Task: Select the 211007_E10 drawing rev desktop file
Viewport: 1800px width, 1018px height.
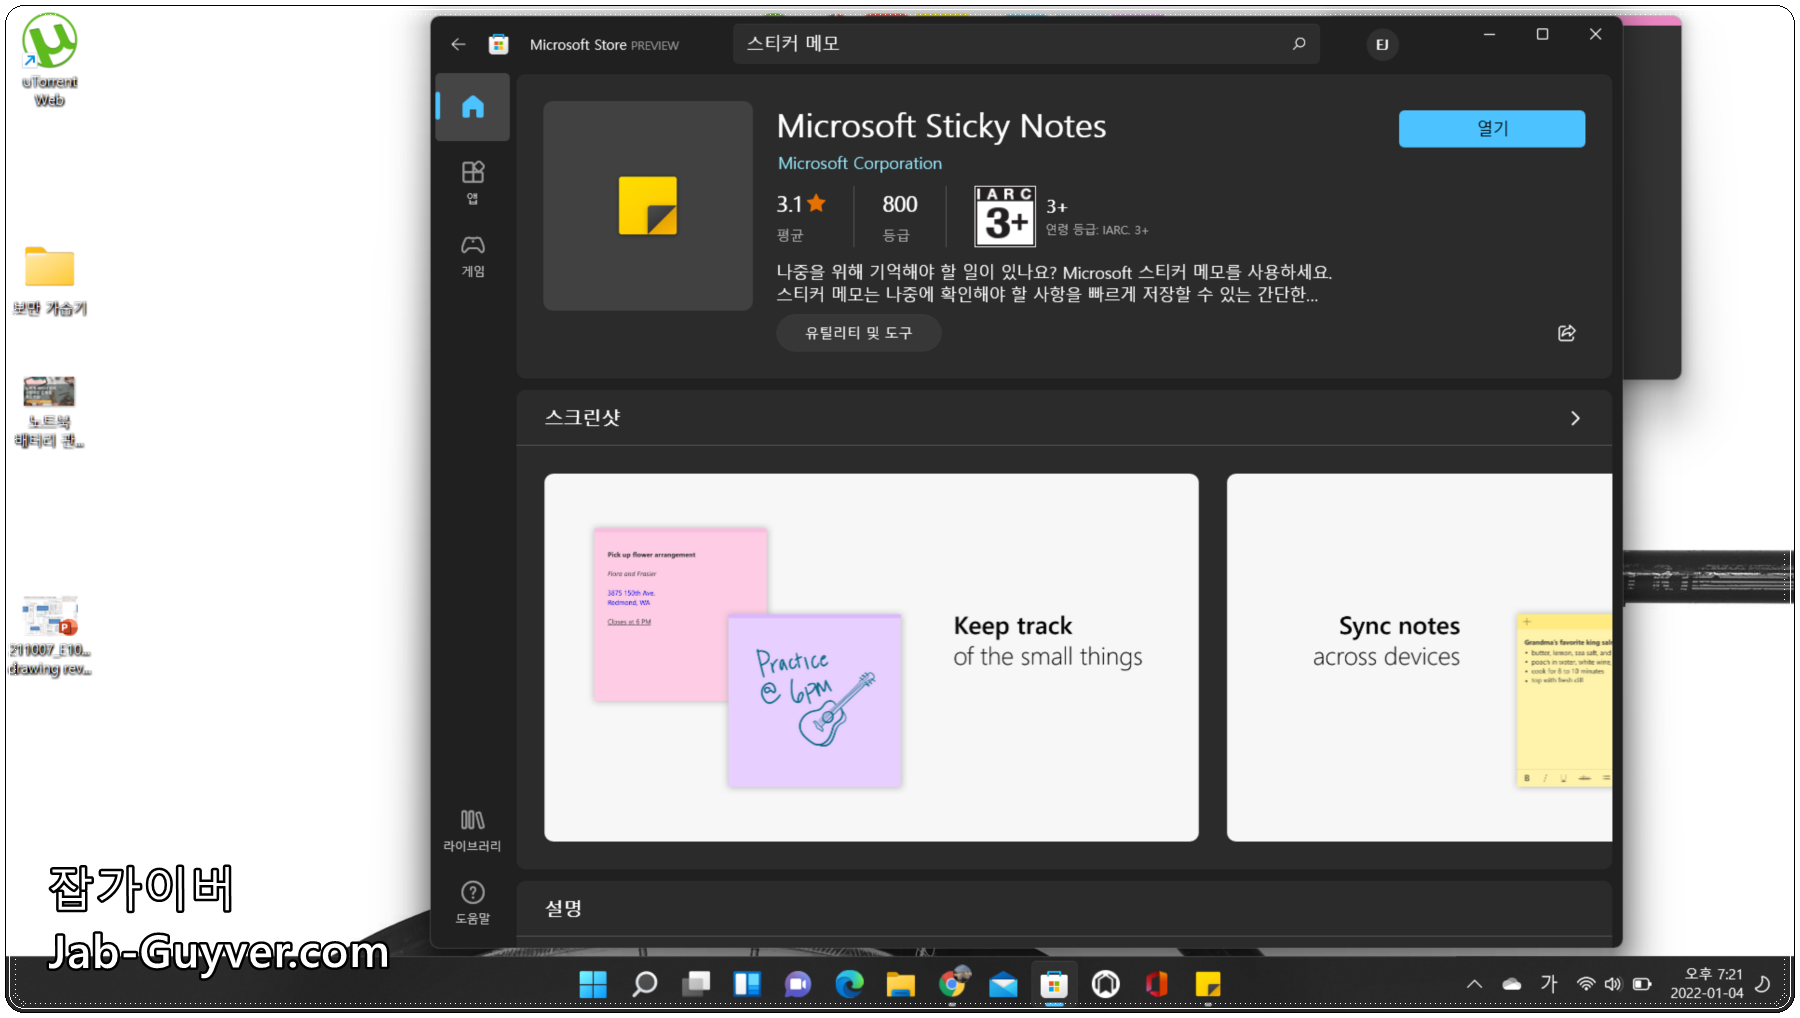Action: pyautogui.click(x=50, y=636)
